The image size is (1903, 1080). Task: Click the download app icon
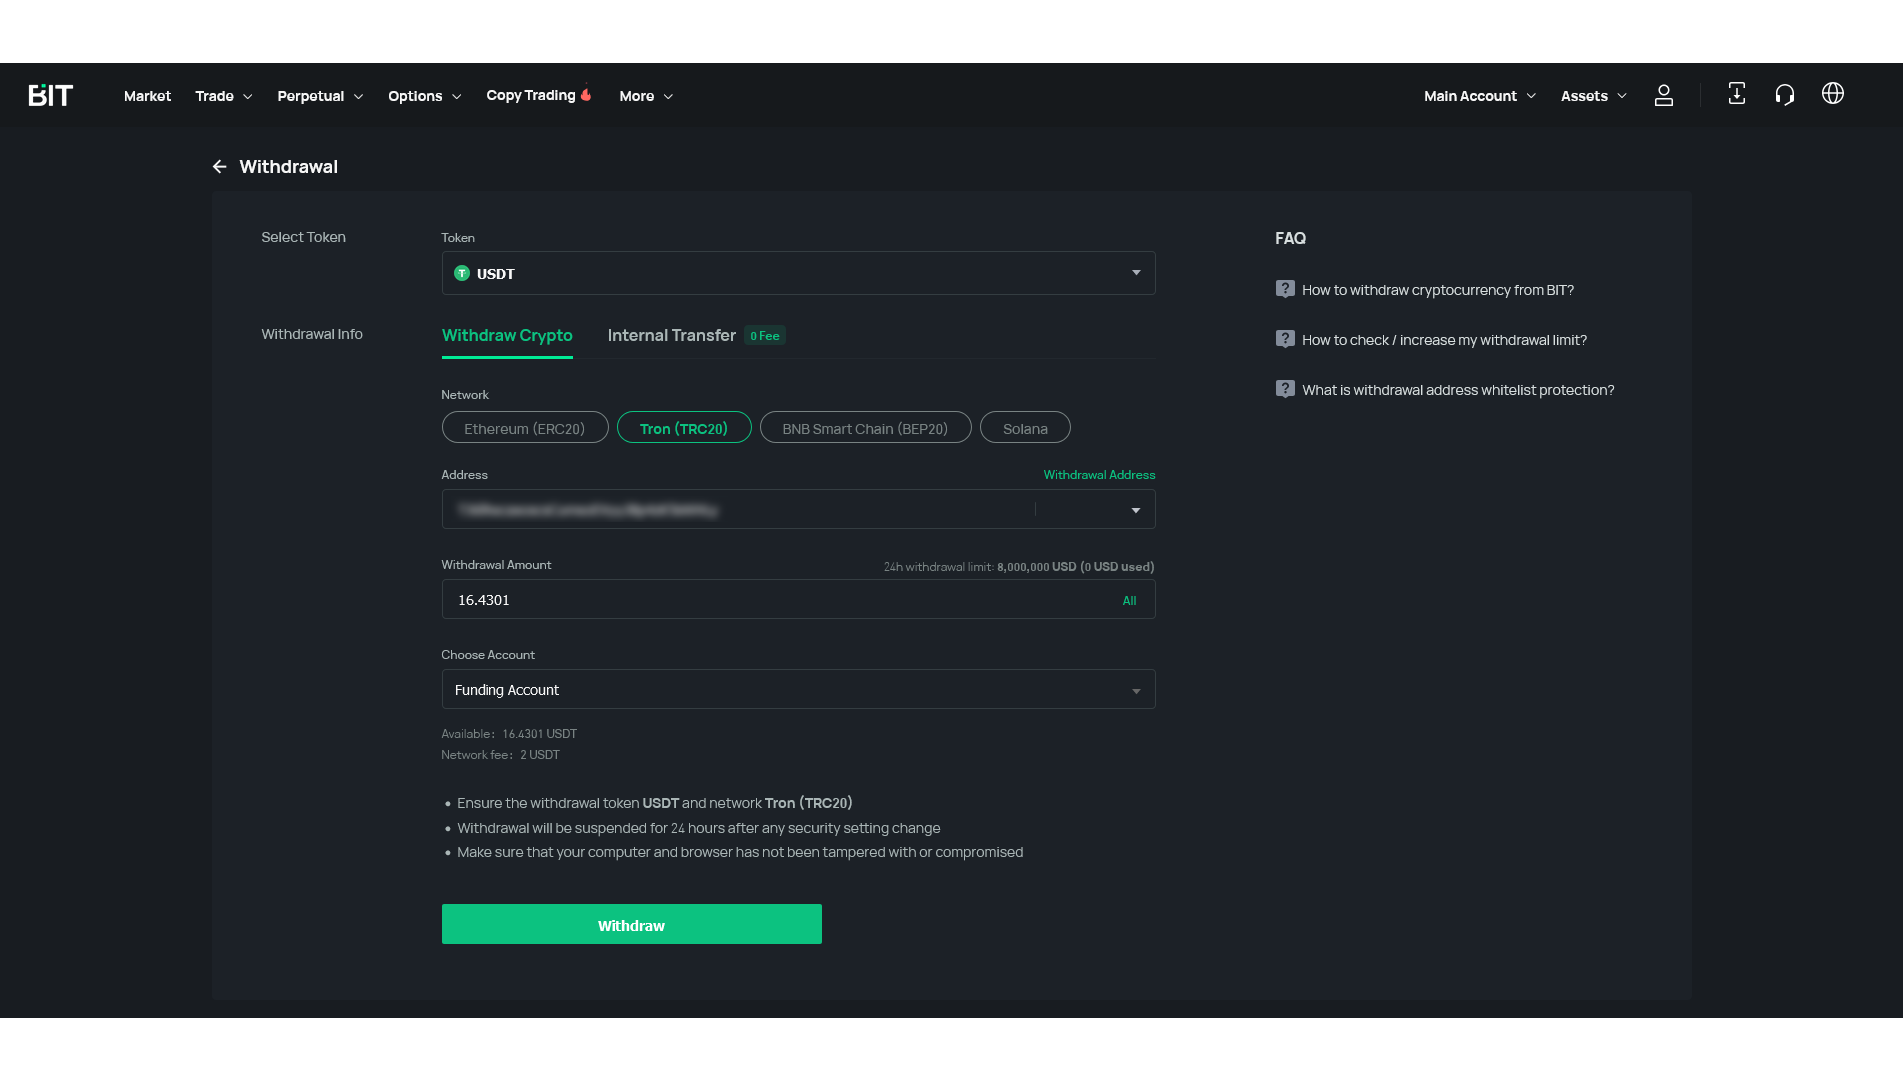1737,94
